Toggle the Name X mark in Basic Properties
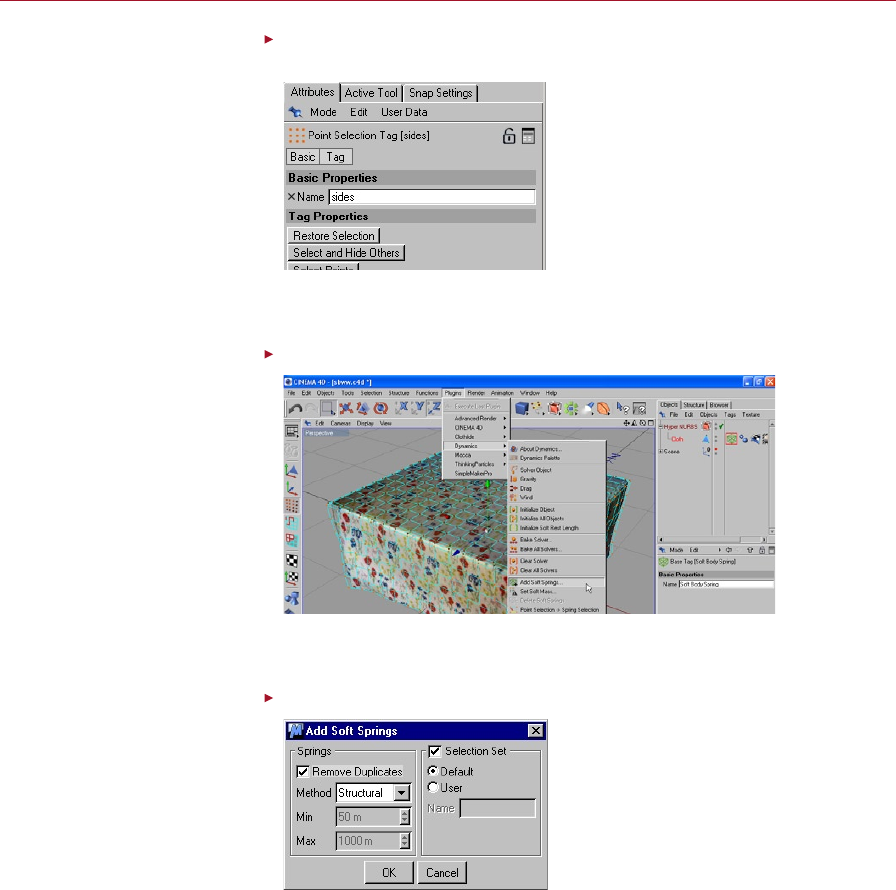896x890 pixels. [x=291, y=197]
